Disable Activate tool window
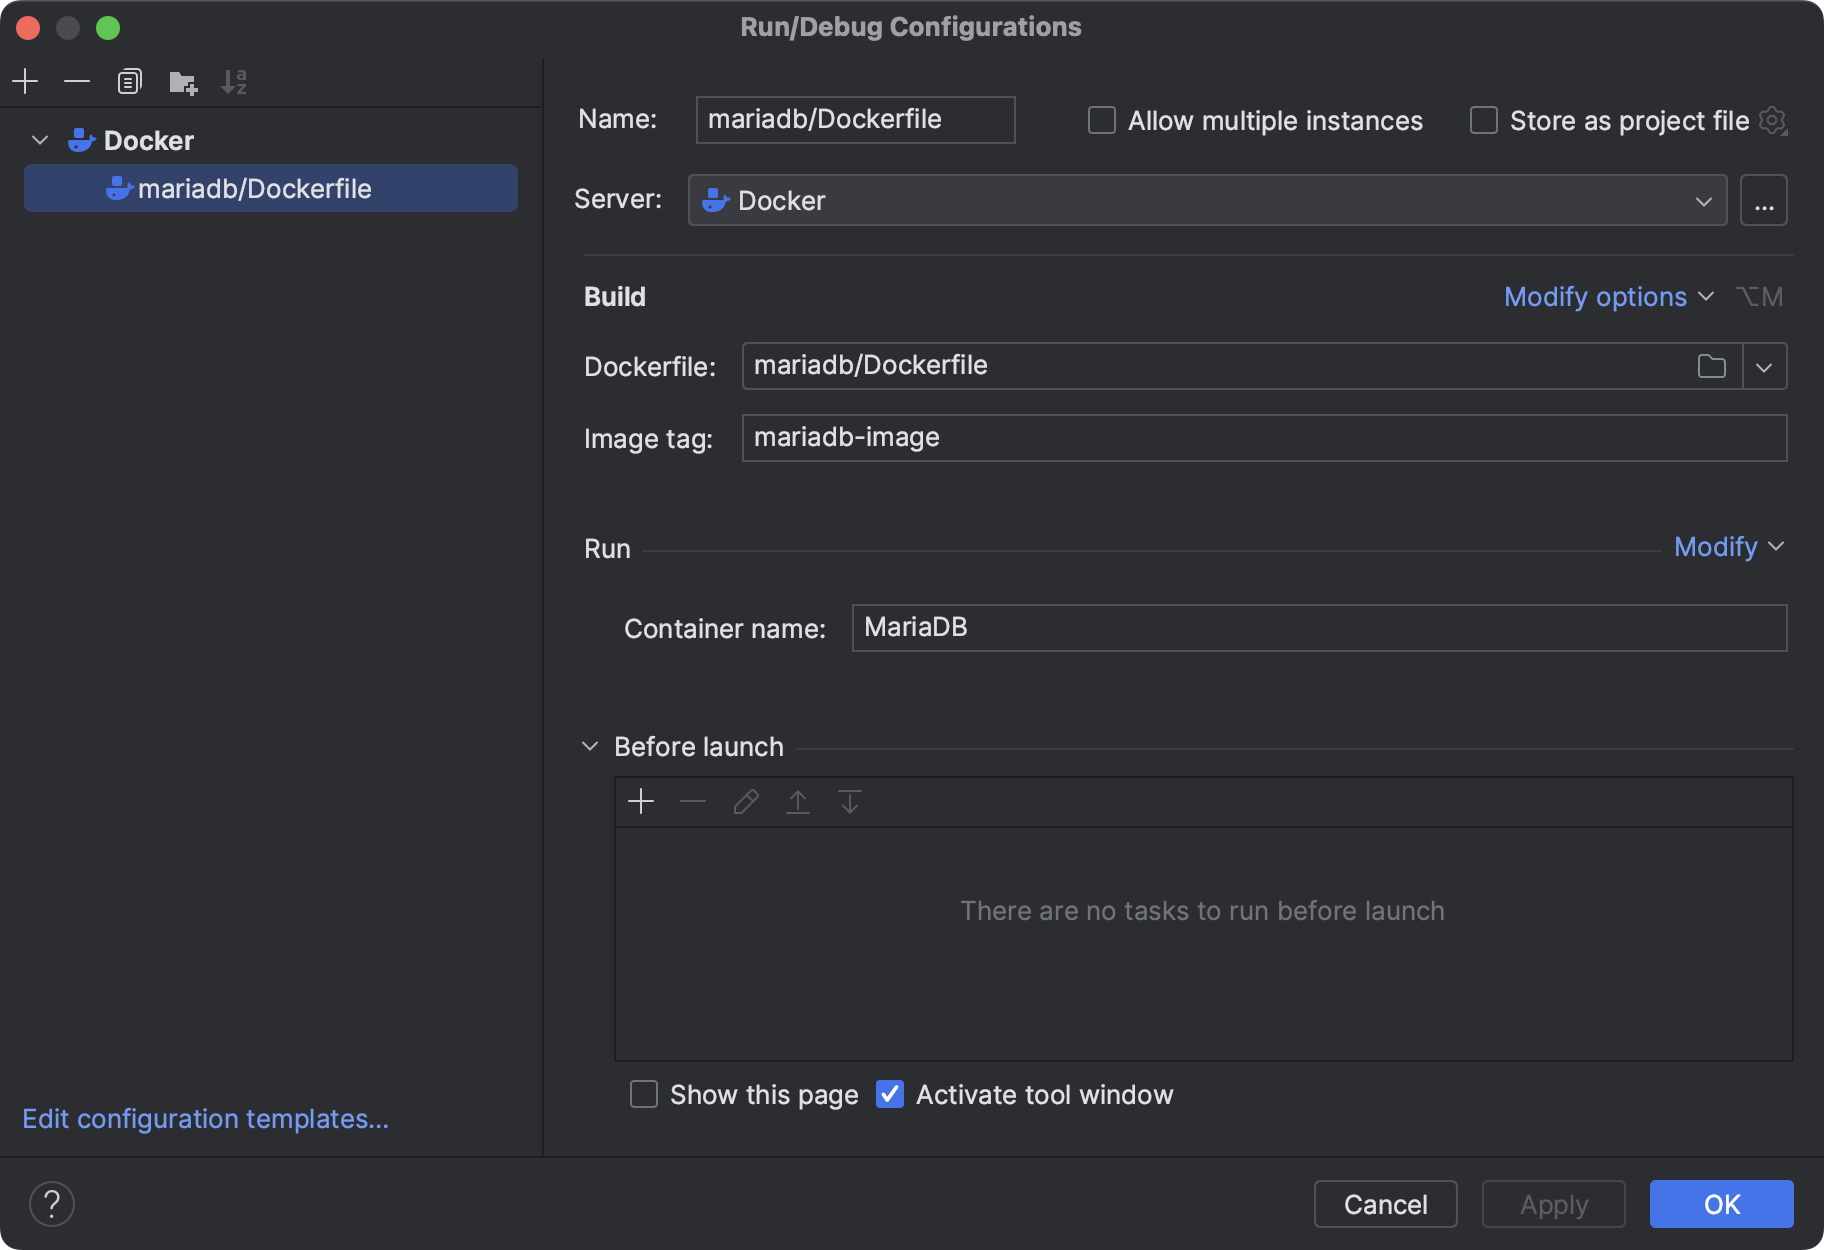 pyautogui.click(x=889, y=1094)
